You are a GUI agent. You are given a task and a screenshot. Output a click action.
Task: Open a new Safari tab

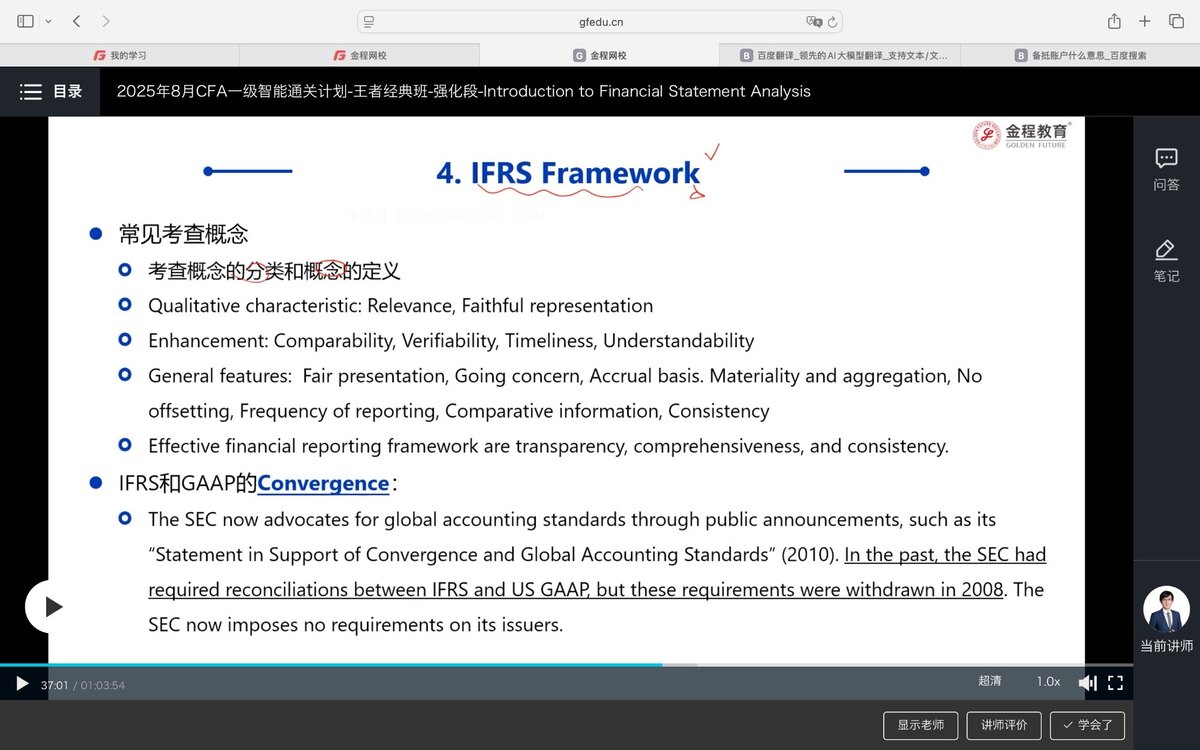tap(1145, 21)
